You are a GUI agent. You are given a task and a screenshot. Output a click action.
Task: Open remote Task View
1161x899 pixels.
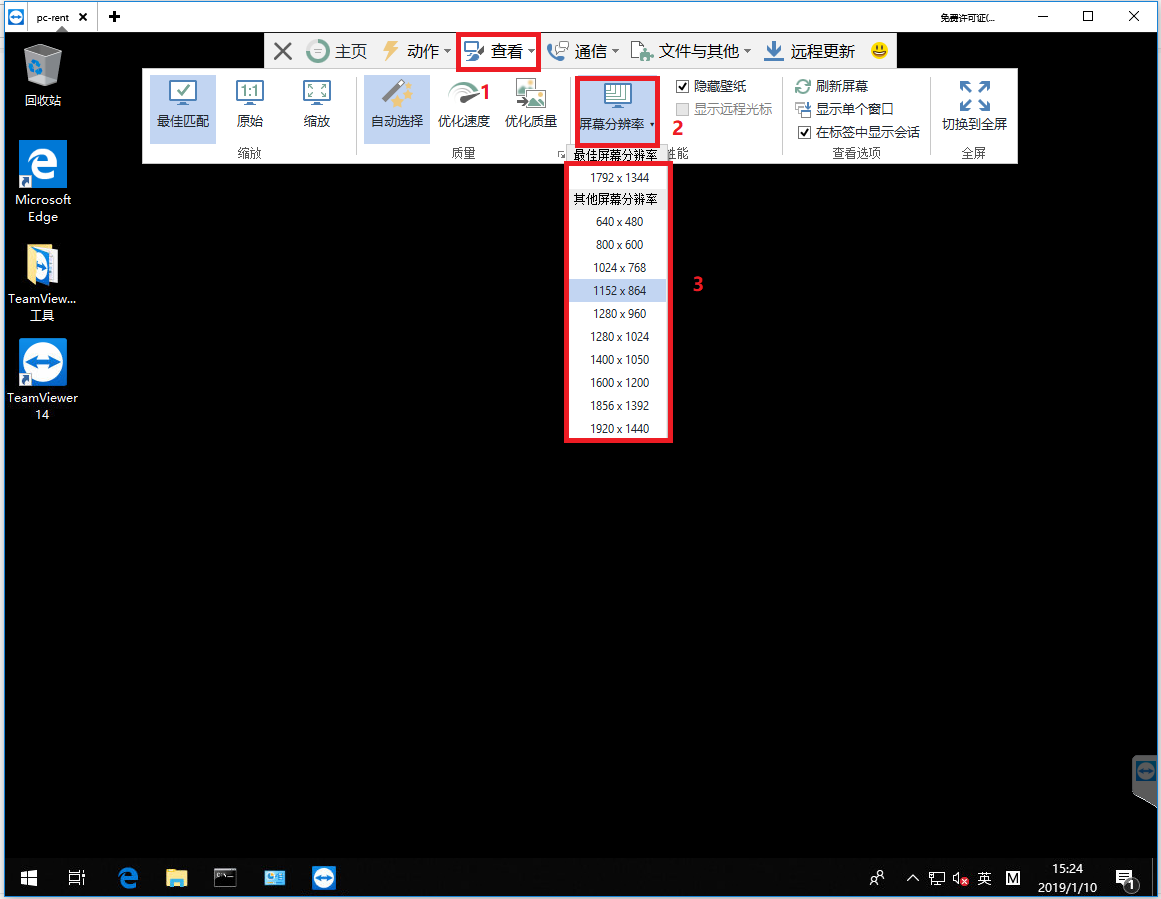point(76,878)
